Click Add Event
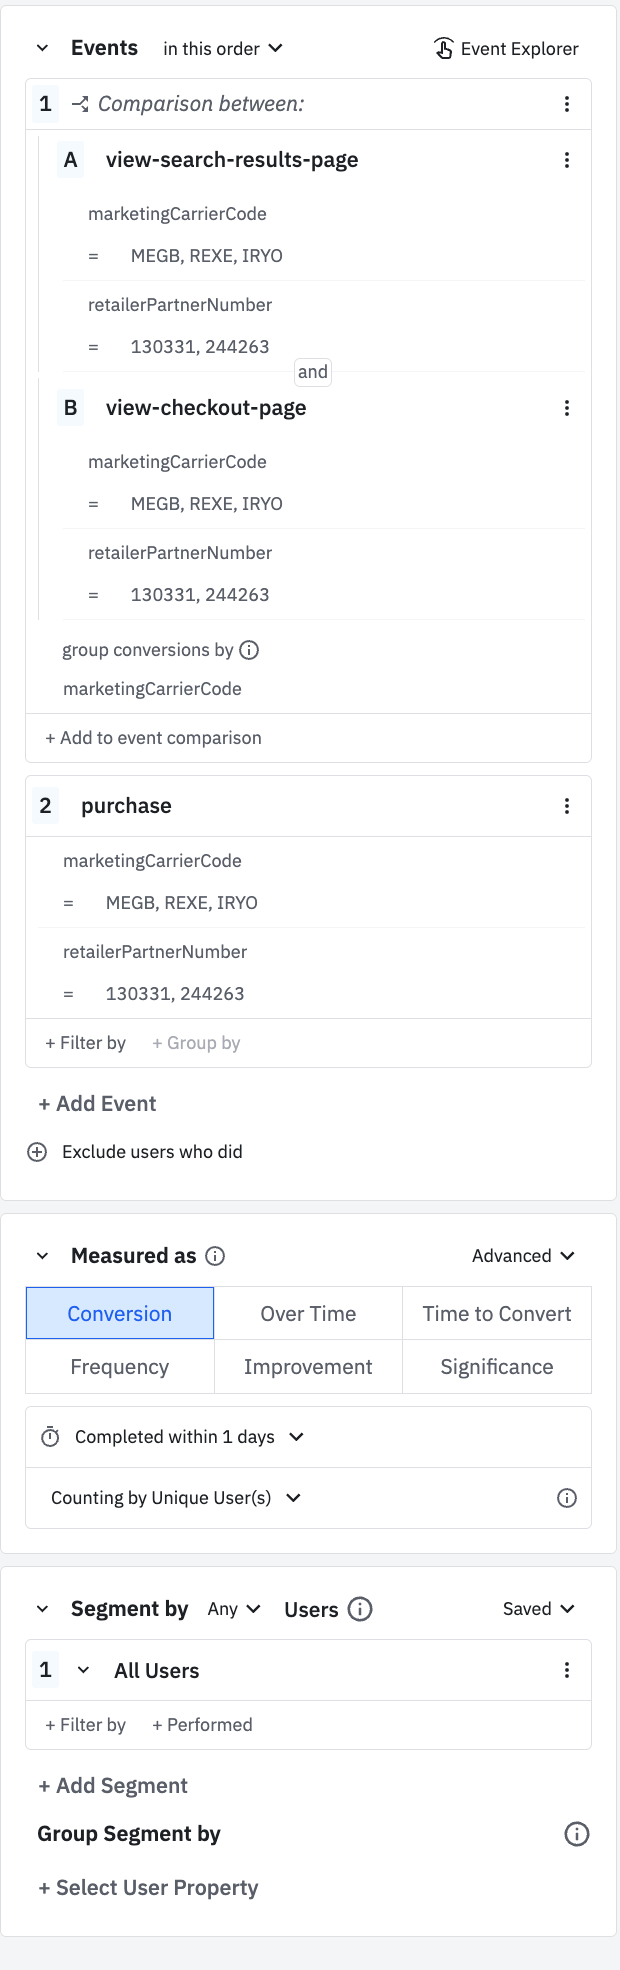Screen dimensions: 620x1970 click(x=98, y=1104)
